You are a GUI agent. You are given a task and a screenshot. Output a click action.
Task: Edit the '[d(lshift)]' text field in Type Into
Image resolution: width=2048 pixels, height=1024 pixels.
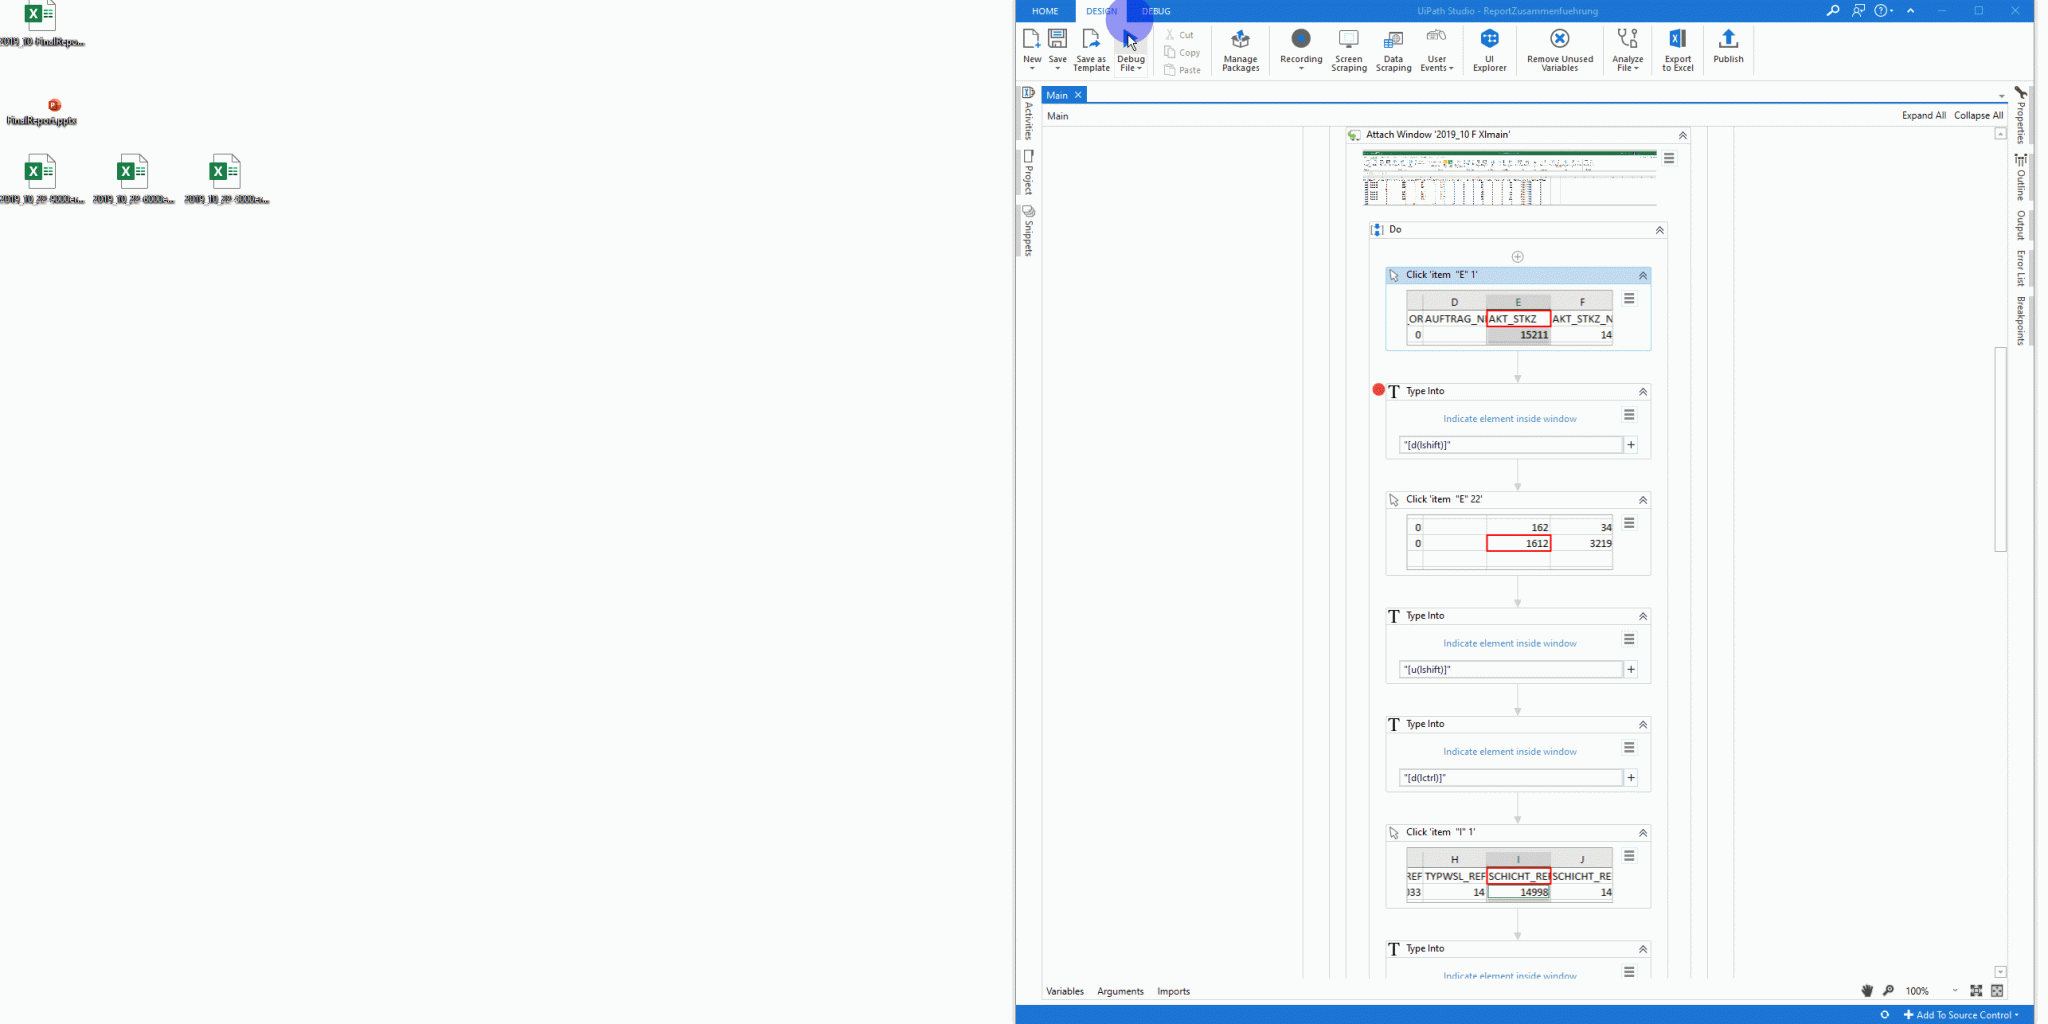[1510, 444]
